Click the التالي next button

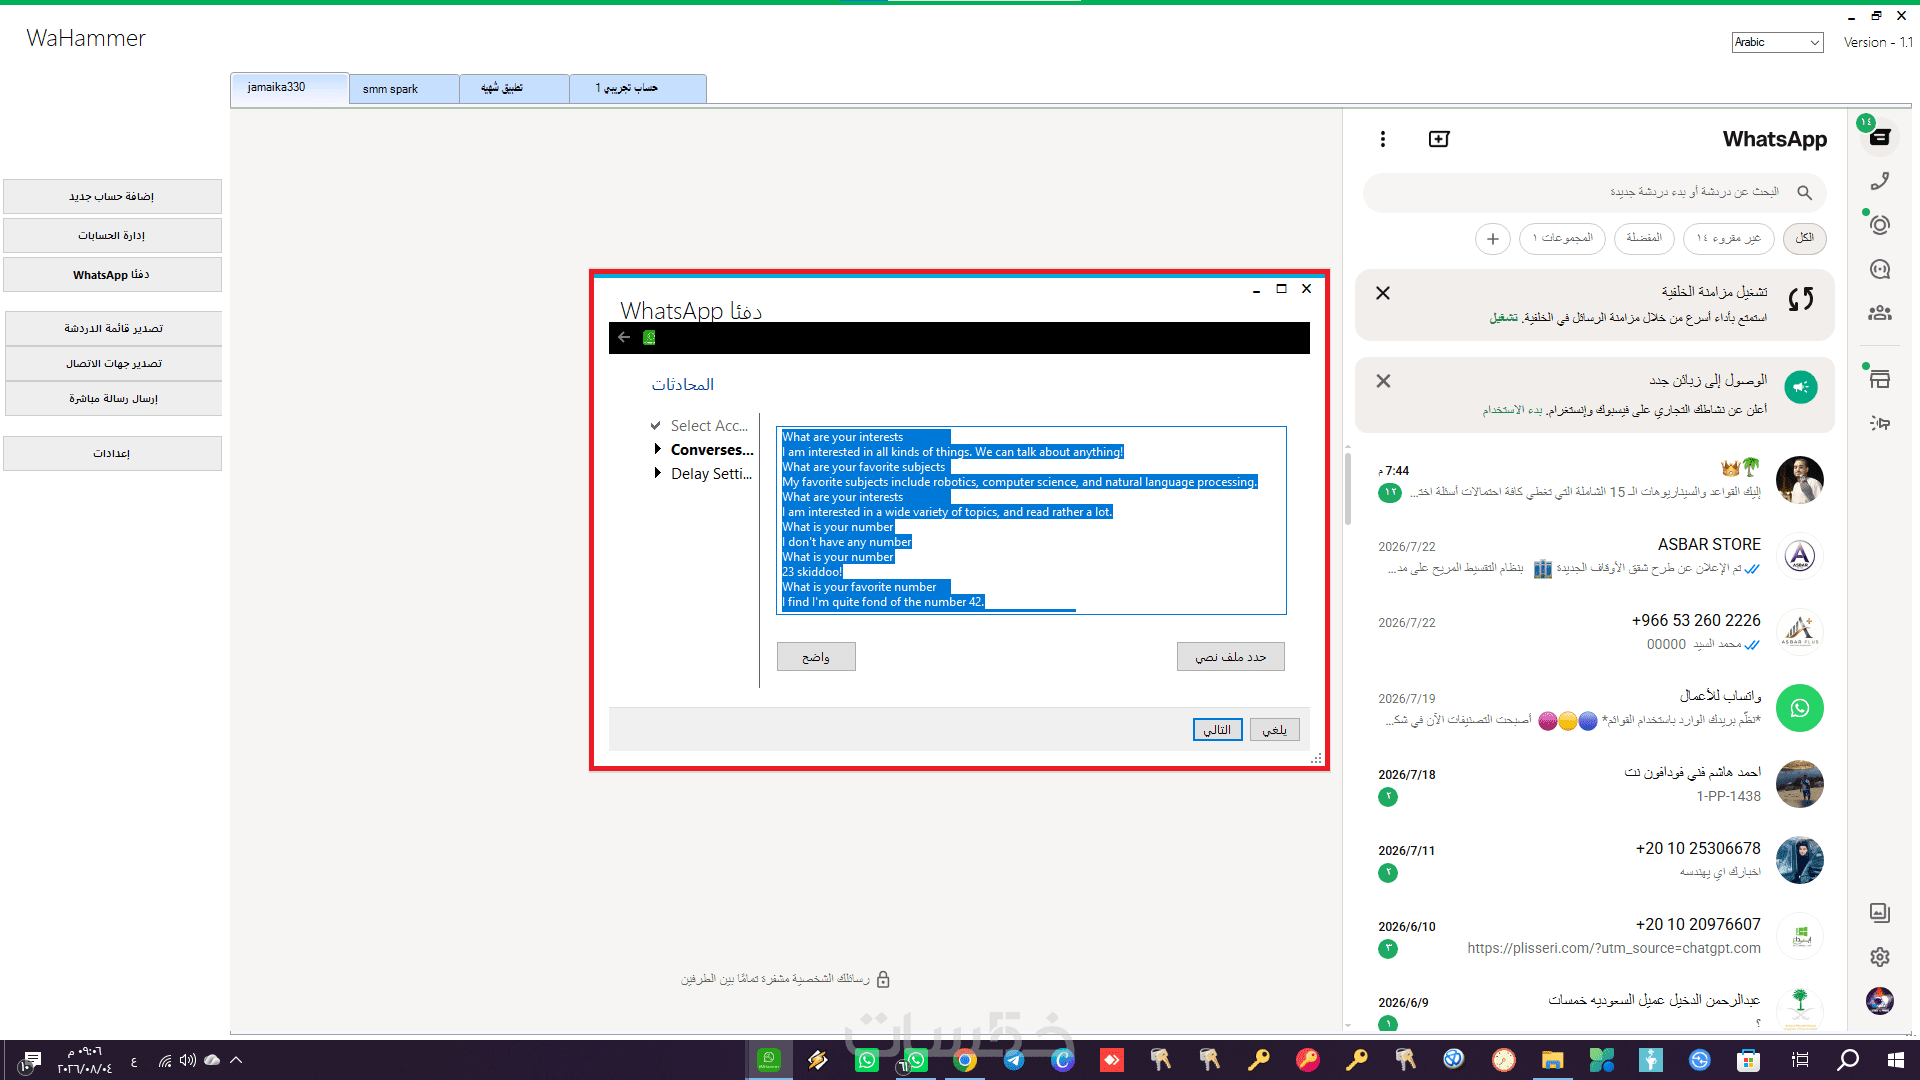(1218, 730)
